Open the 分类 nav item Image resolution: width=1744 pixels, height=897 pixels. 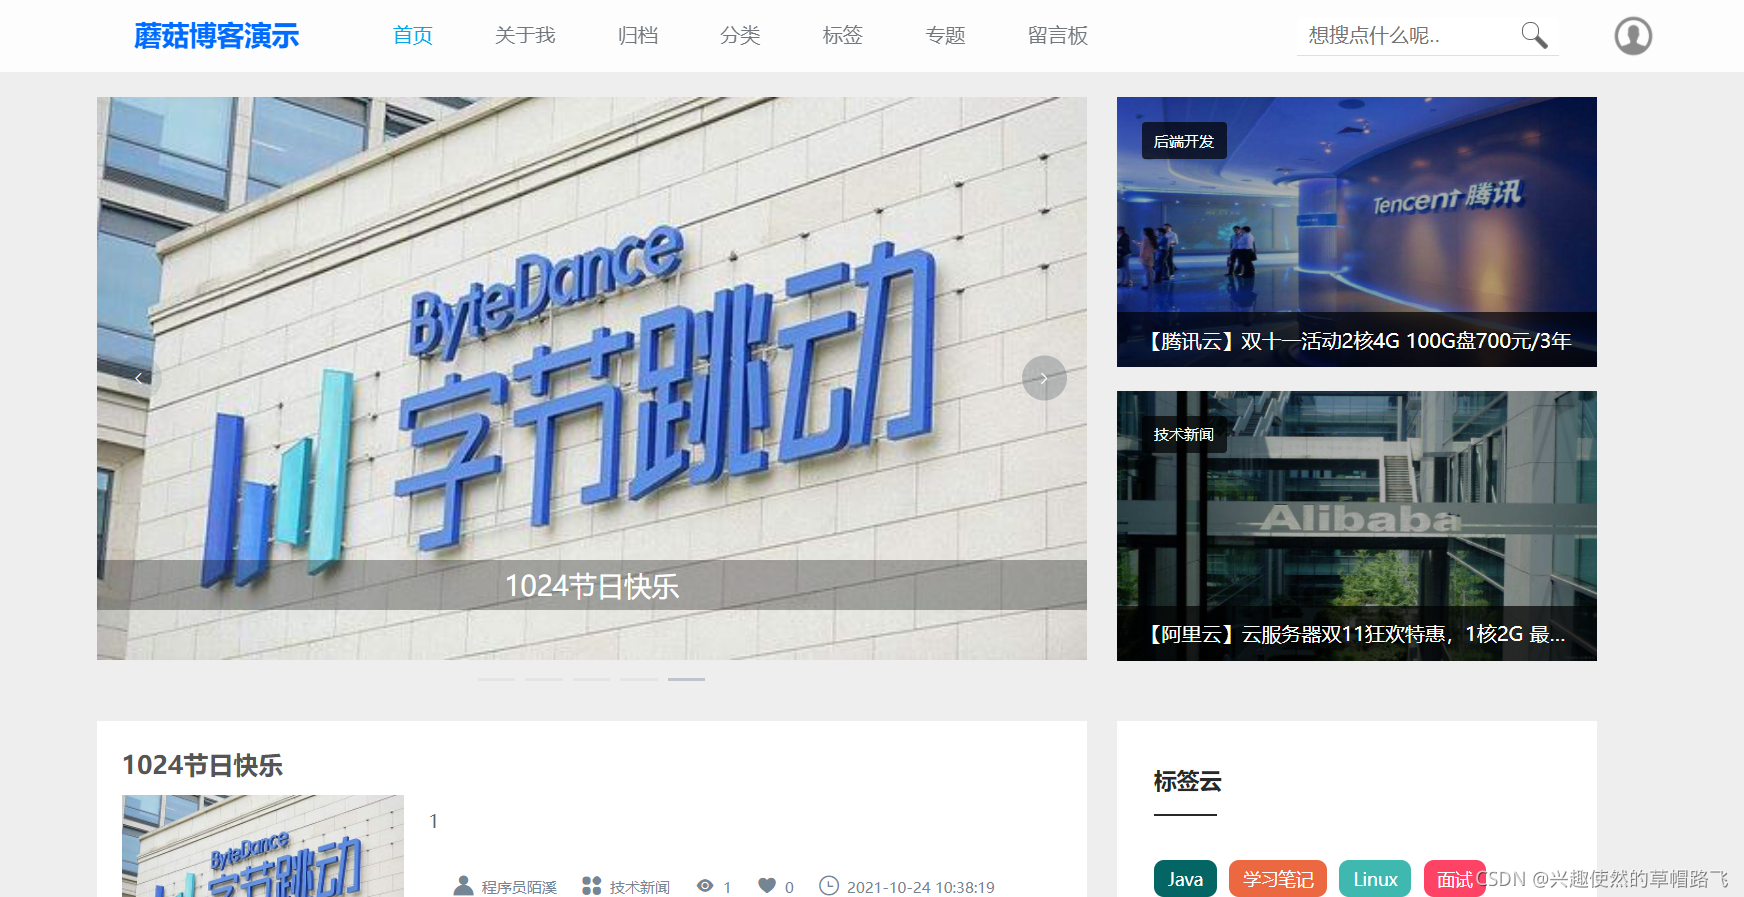coord(740,36)
